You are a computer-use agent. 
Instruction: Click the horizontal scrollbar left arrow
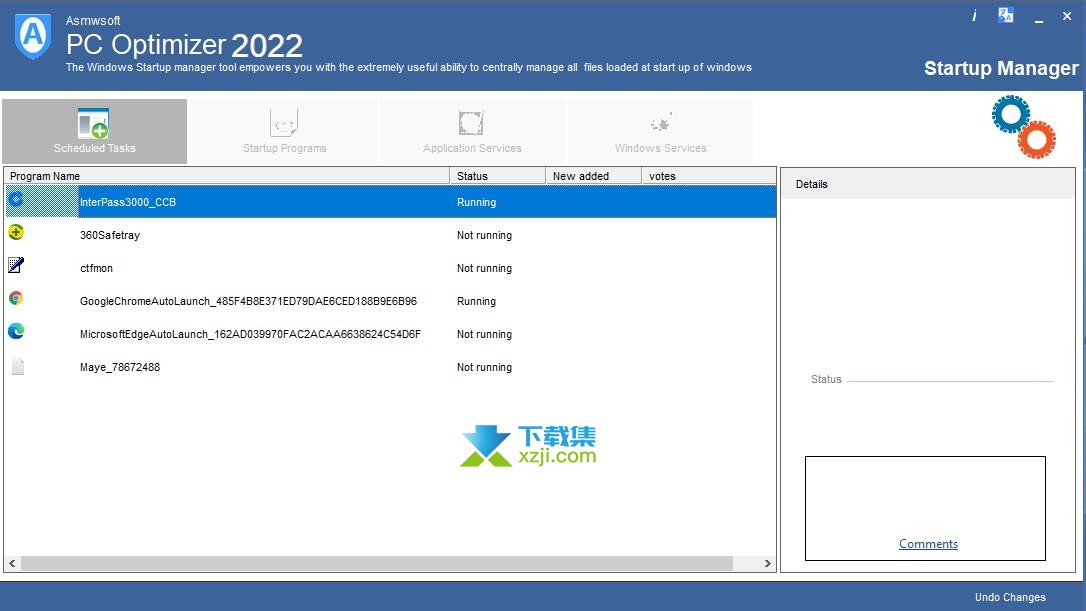coord(12,564)
